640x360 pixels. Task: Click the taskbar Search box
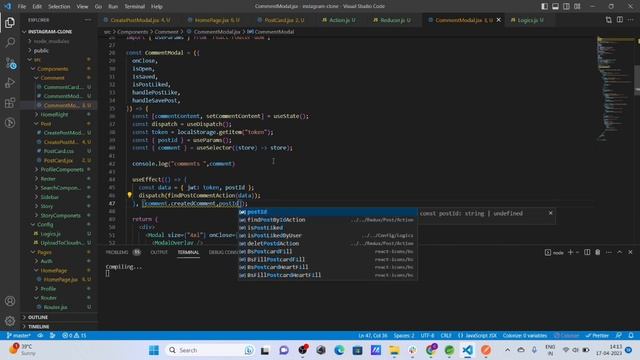pyautogui.click(x=210, y=350)
